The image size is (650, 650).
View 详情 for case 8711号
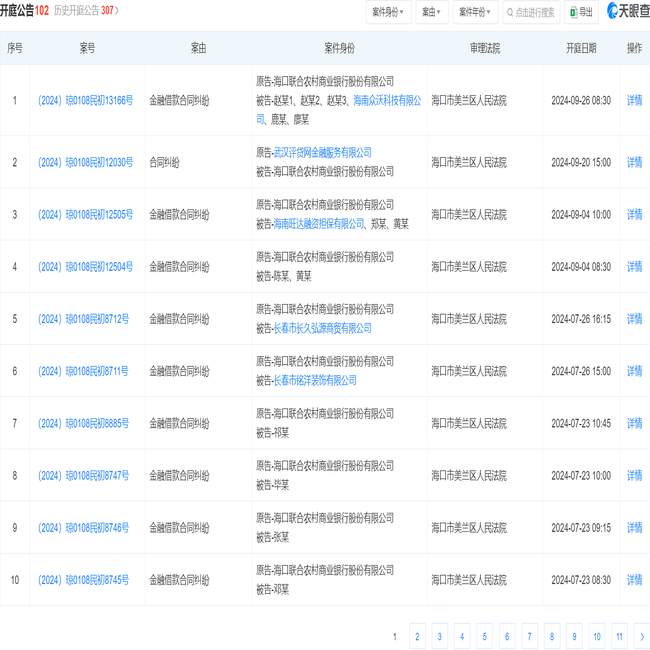pos(634,371)
